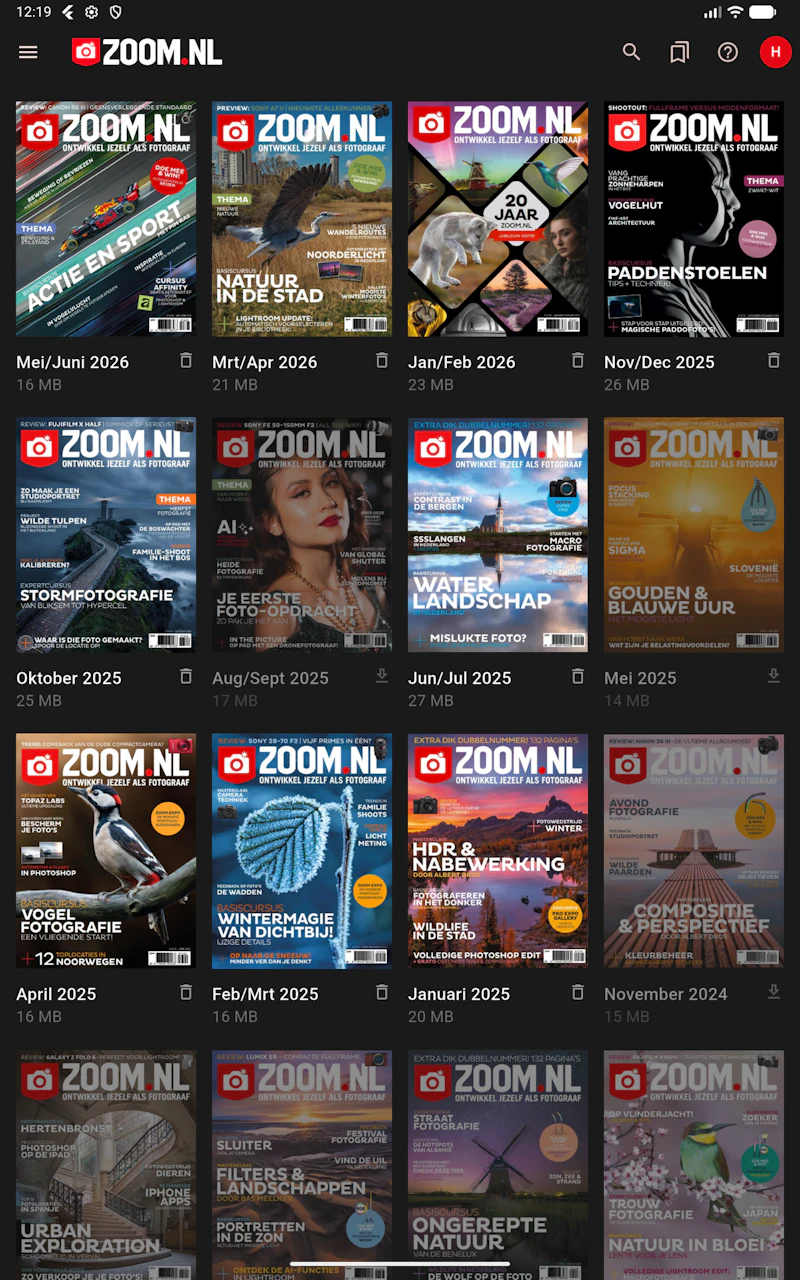This screenshot has height=1280, width=800.
Task: Select the Mei 2025 title
Action: 641,678
